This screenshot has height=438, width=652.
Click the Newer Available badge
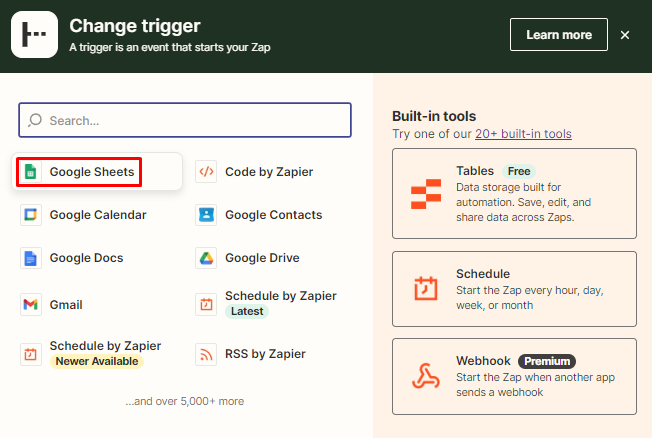tap(97, 361)
